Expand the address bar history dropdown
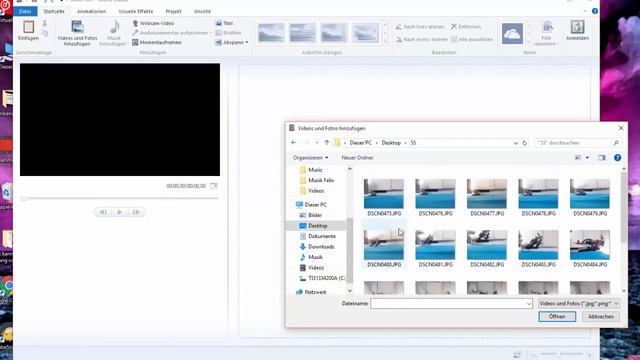 click(516, 143)
